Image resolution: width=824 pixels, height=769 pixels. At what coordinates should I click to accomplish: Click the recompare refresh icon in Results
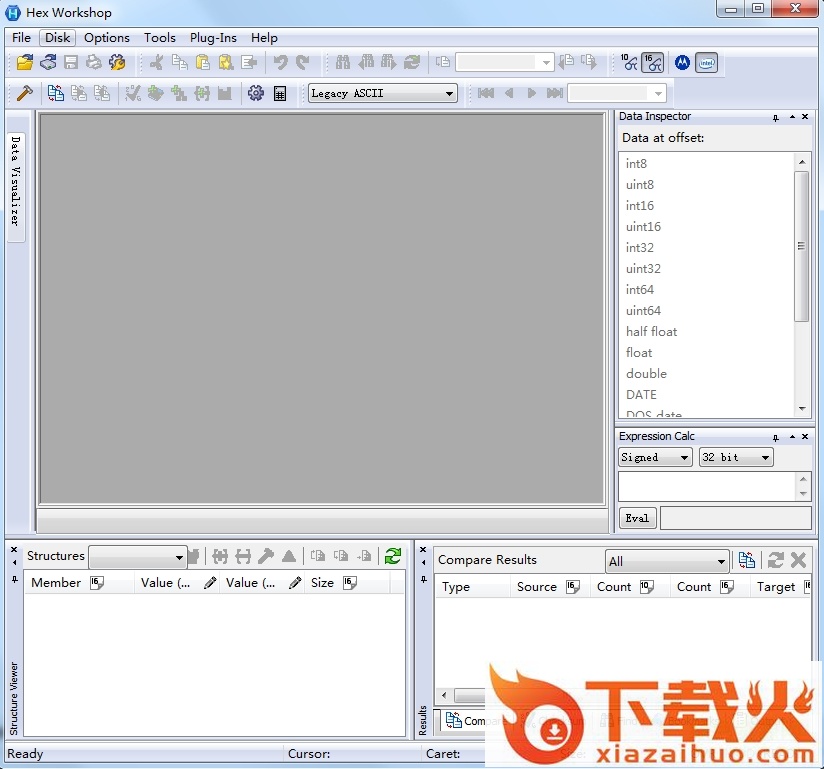pos(775,560)
